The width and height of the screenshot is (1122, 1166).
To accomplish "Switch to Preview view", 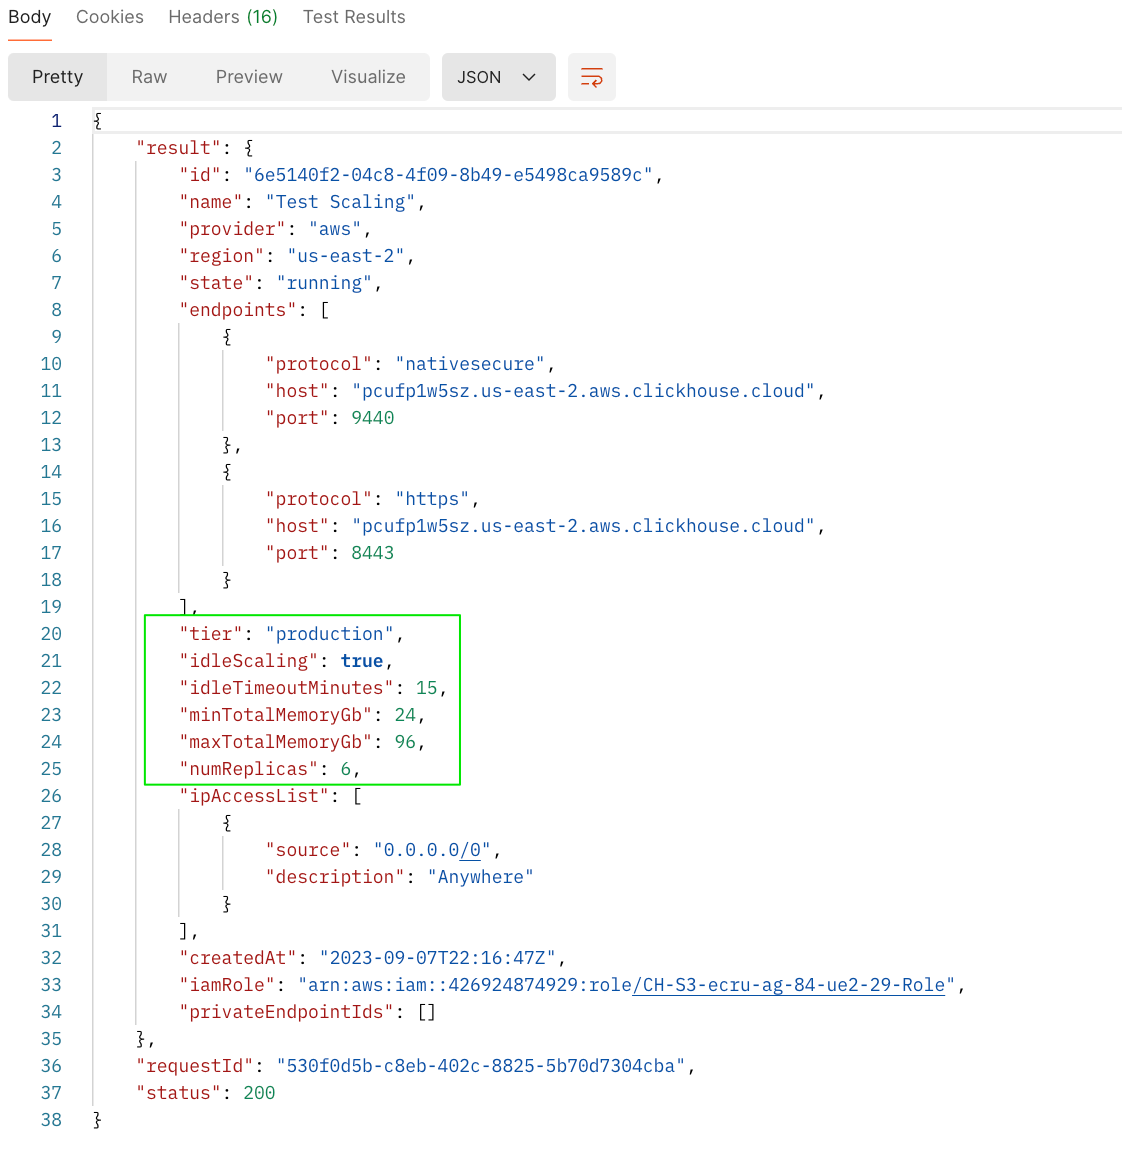I will point(249,77).
